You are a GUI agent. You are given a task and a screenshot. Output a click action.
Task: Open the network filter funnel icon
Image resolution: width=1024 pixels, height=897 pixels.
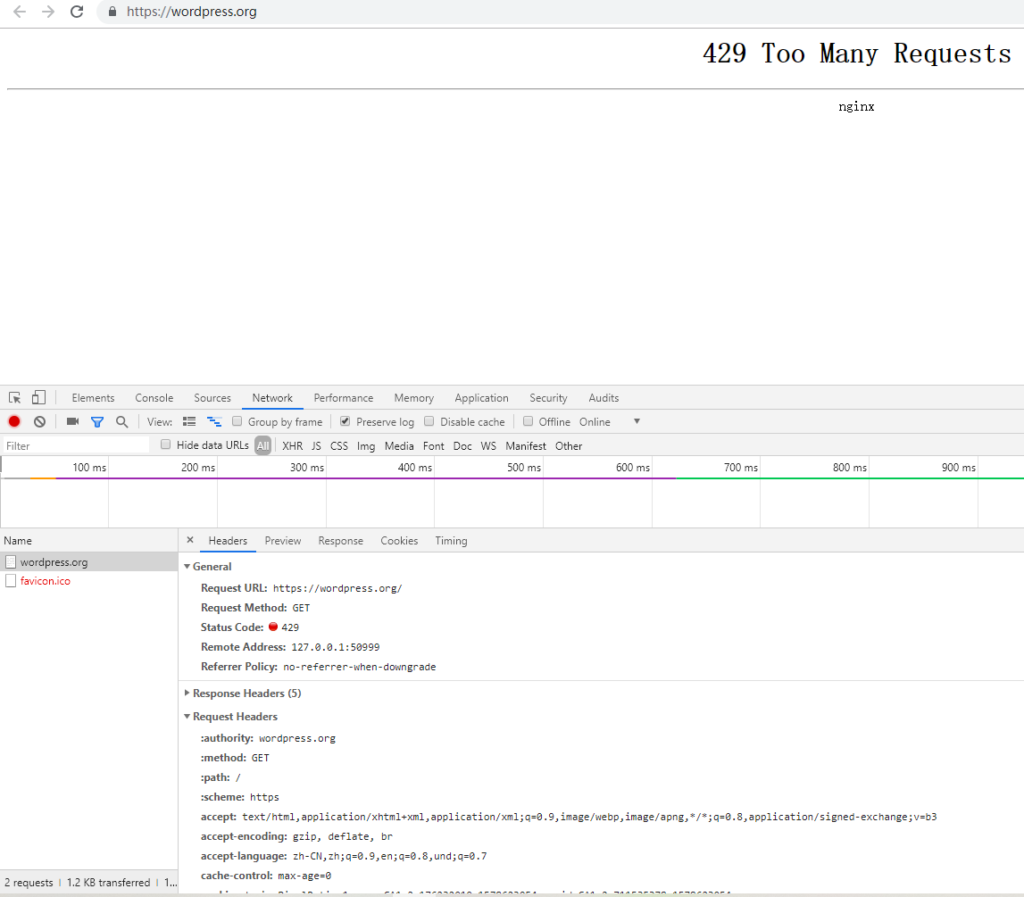coord(97,421)
